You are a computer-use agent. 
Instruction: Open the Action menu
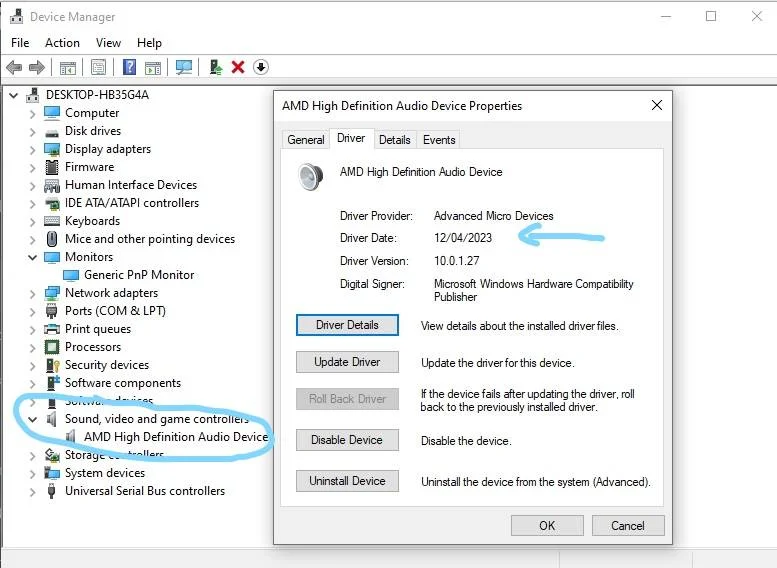pos(62,43)
